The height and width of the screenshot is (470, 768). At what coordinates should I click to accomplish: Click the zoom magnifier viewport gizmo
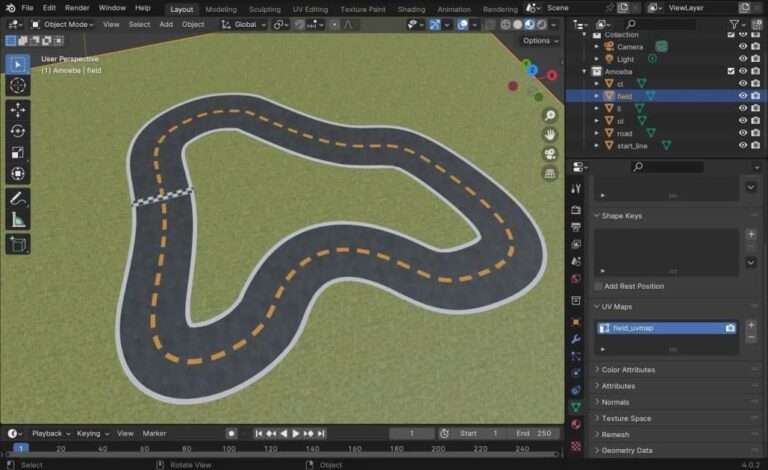tap(550, 115)
